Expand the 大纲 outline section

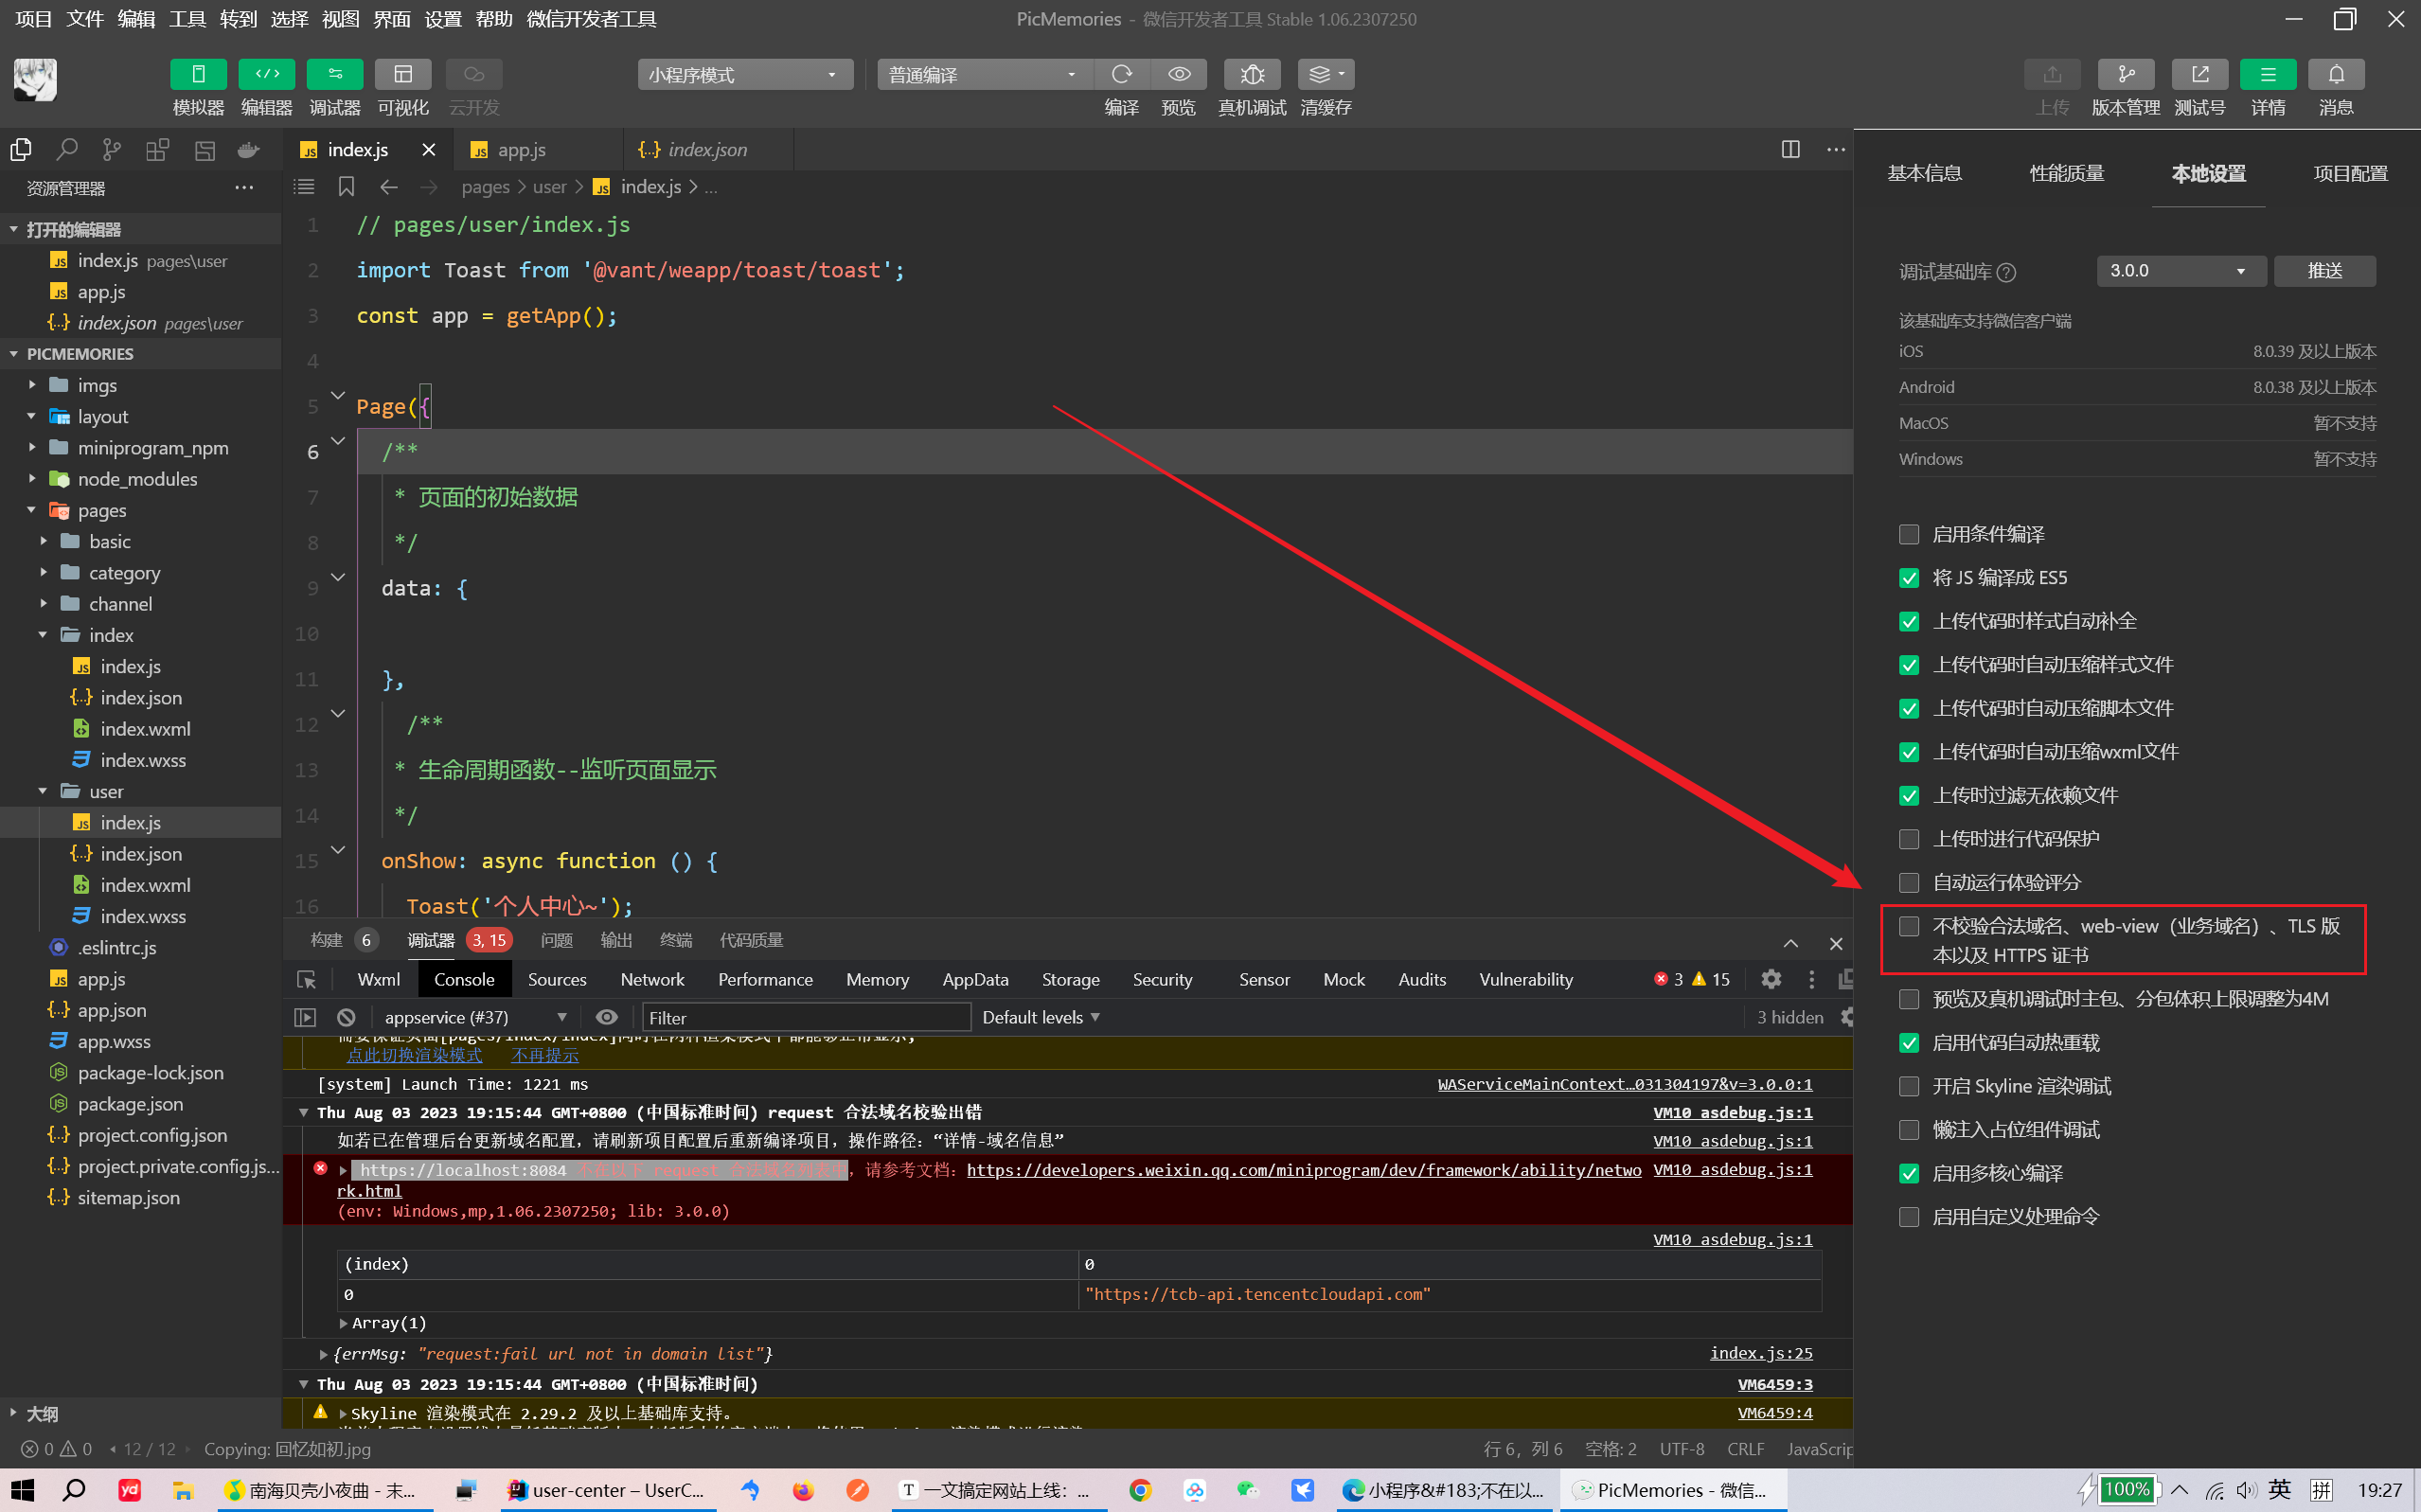[42, 1414]
